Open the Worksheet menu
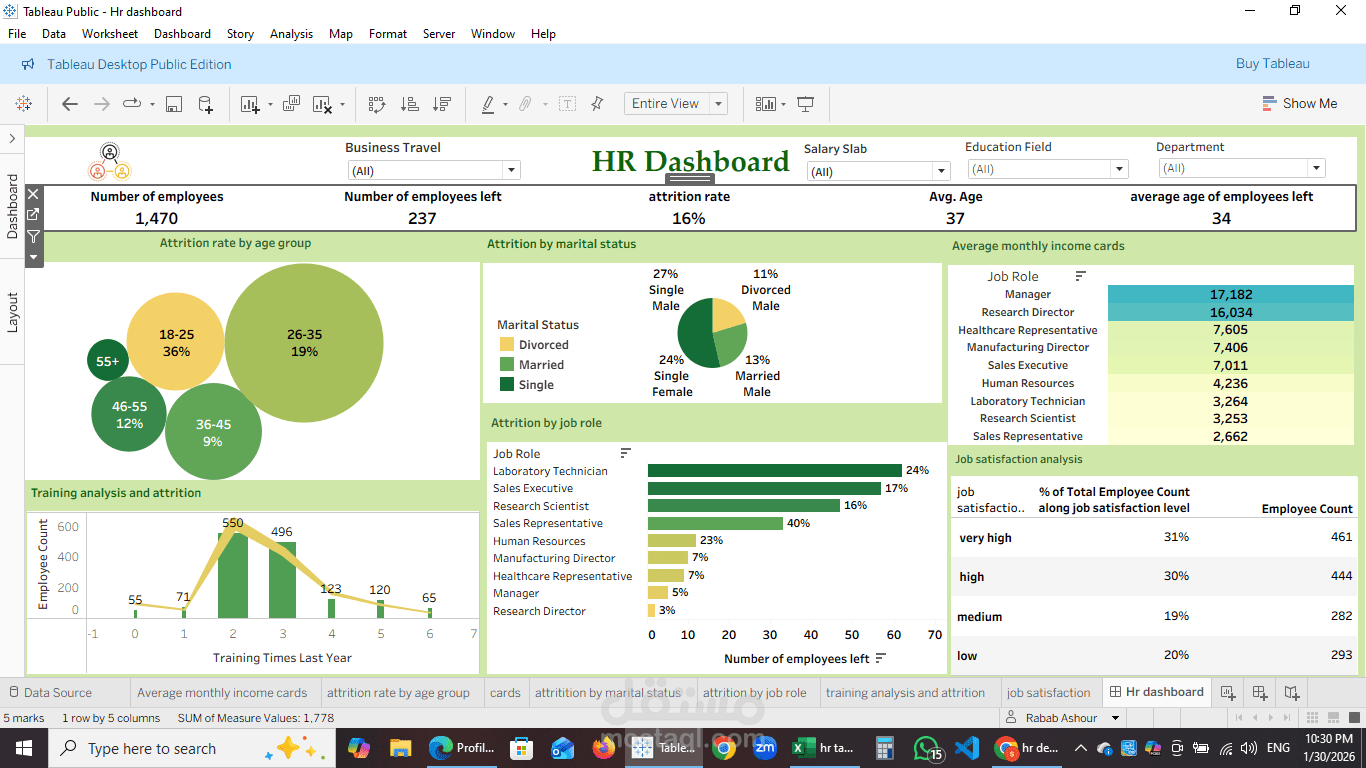The width and height of the screenshot is (1366, 768). [110, 34]
